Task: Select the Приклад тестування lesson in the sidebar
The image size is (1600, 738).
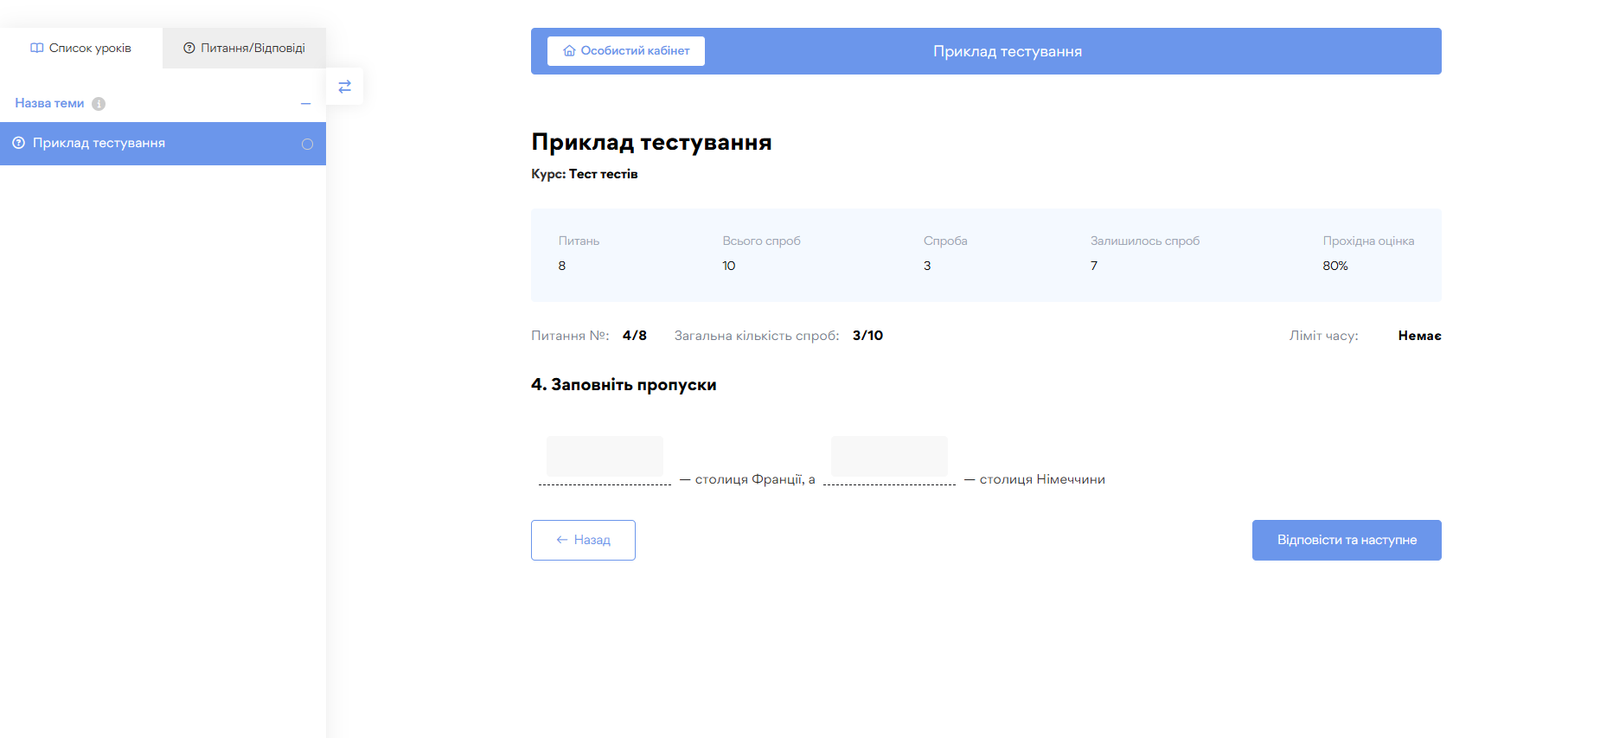Action: [x=99, y=144]
